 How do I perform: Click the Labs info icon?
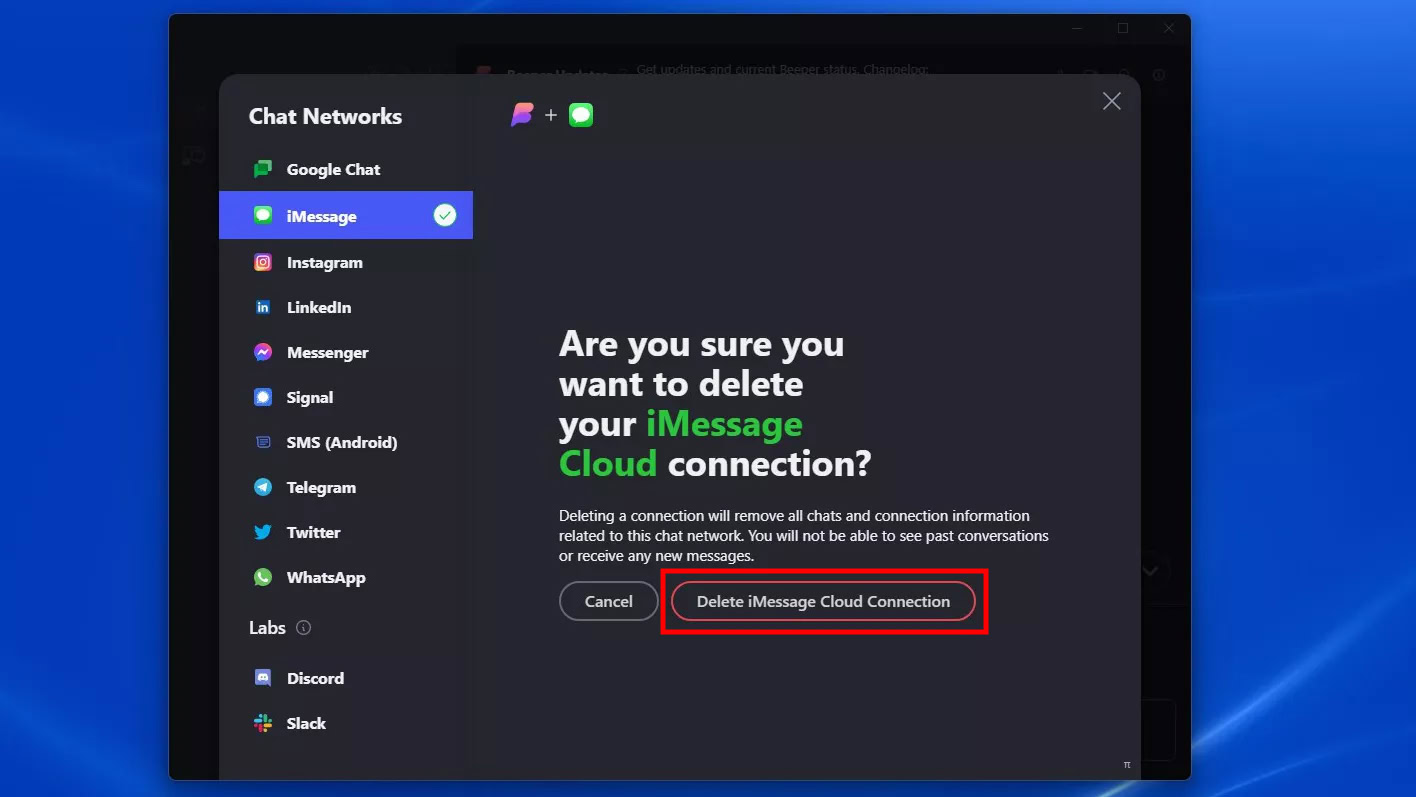click(304, 628)
